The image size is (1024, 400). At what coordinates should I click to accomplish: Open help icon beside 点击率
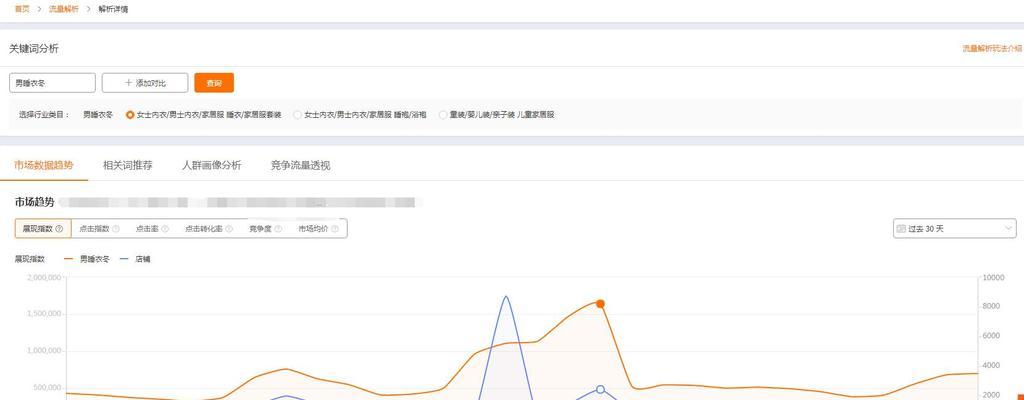165,229
